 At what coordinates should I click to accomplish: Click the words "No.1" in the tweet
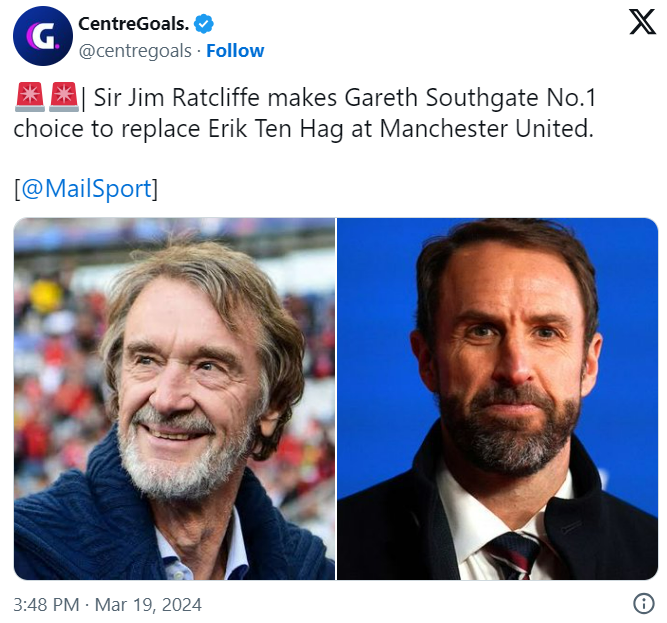tap(583, 99)
